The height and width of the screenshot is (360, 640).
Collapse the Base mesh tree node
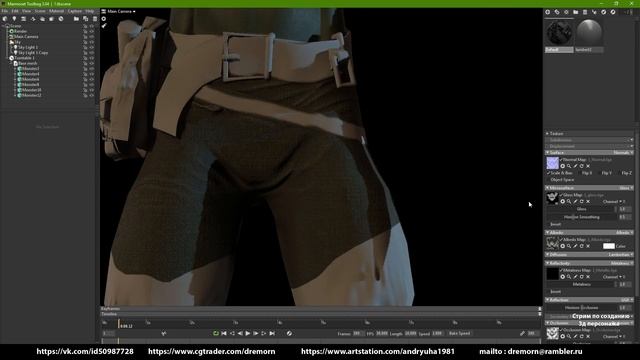pyautogui.click(x=11, y=63)
